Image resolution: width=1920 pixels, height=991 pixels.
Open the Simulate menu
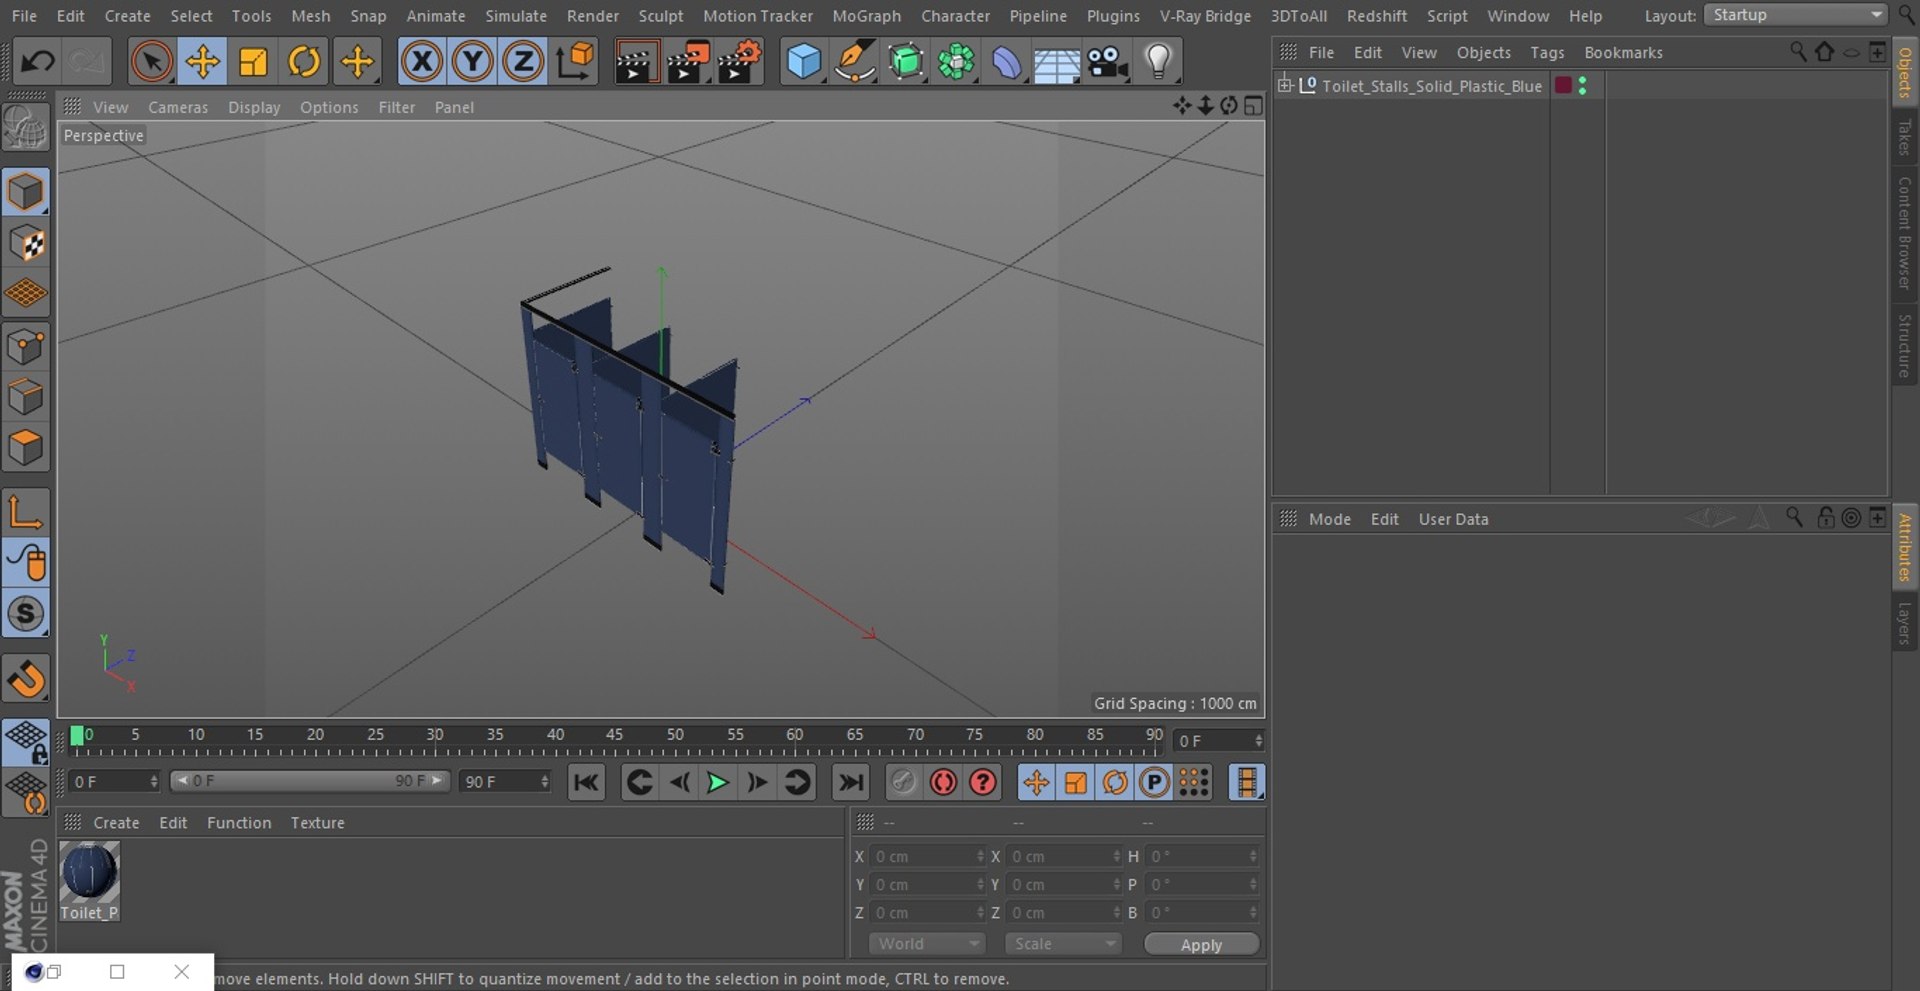pos(516,16)
